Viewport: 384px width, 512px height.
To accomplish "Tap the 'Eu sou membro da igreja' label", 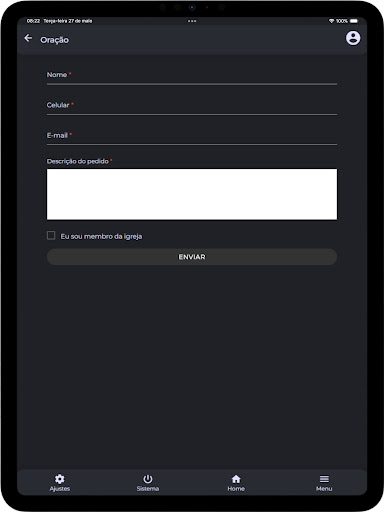I will 101,236.
